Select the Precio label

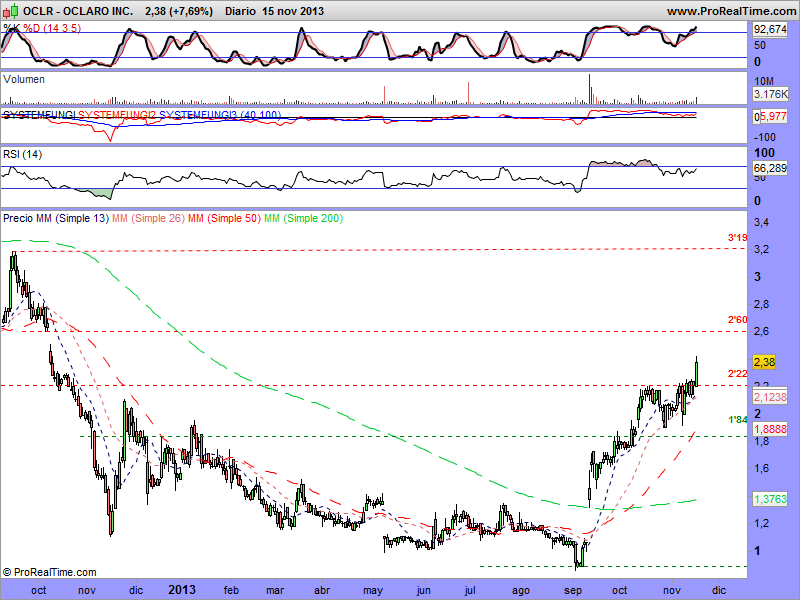pyautogui.click(x=18, y=218)
